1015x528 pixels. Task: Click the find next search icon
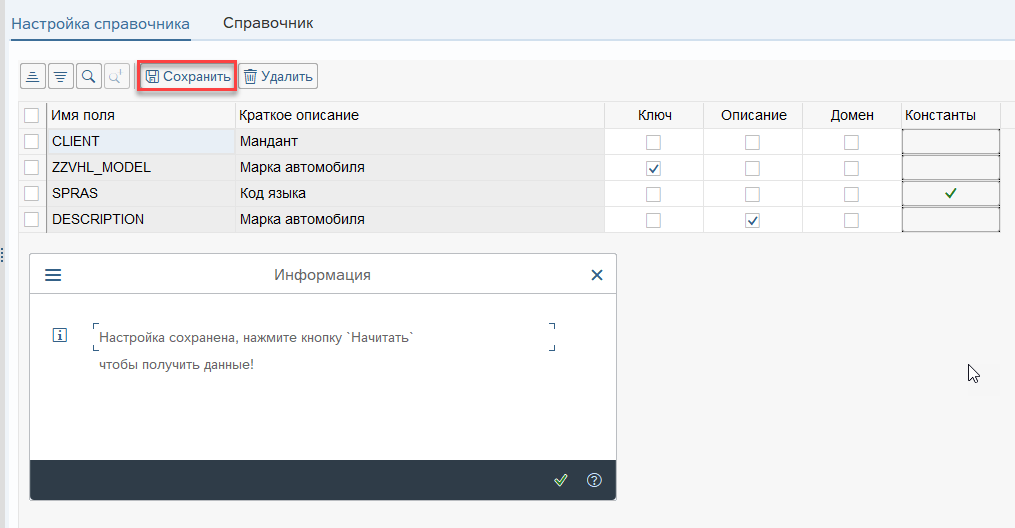coord(117,76)
